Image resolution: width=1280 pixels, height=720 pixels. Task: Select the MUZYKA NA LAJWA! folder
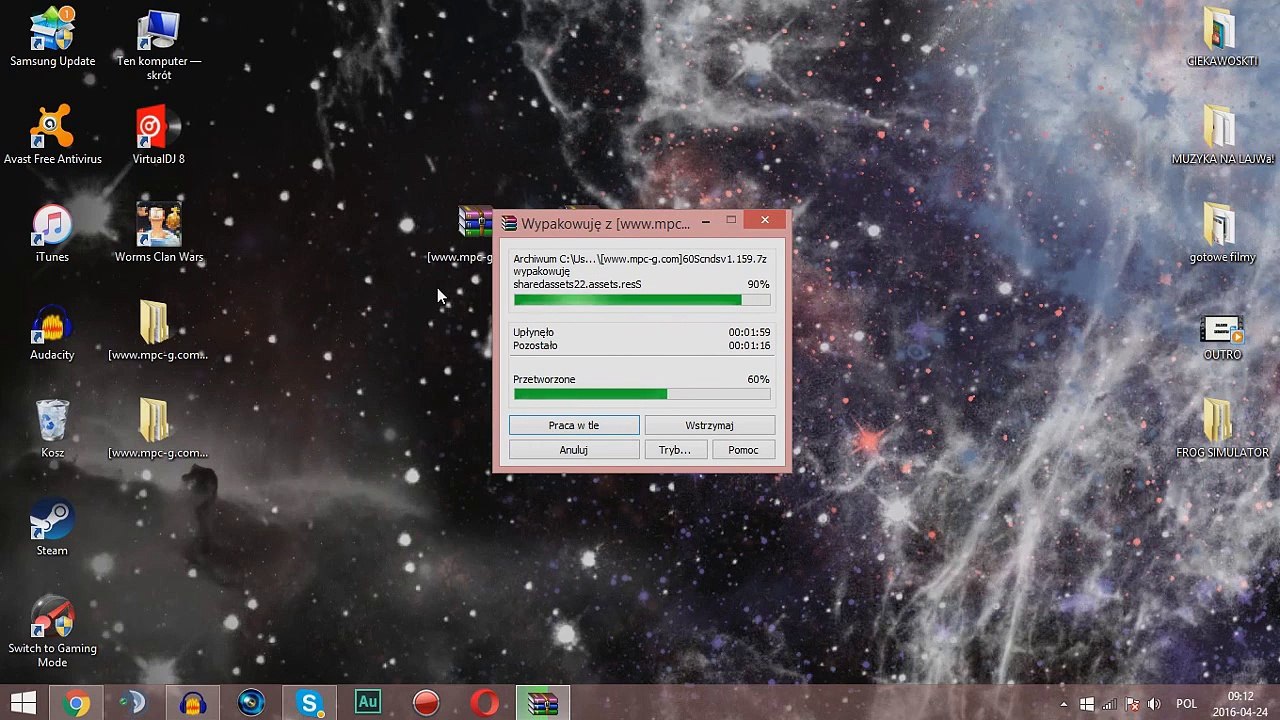coord(1221,135)
